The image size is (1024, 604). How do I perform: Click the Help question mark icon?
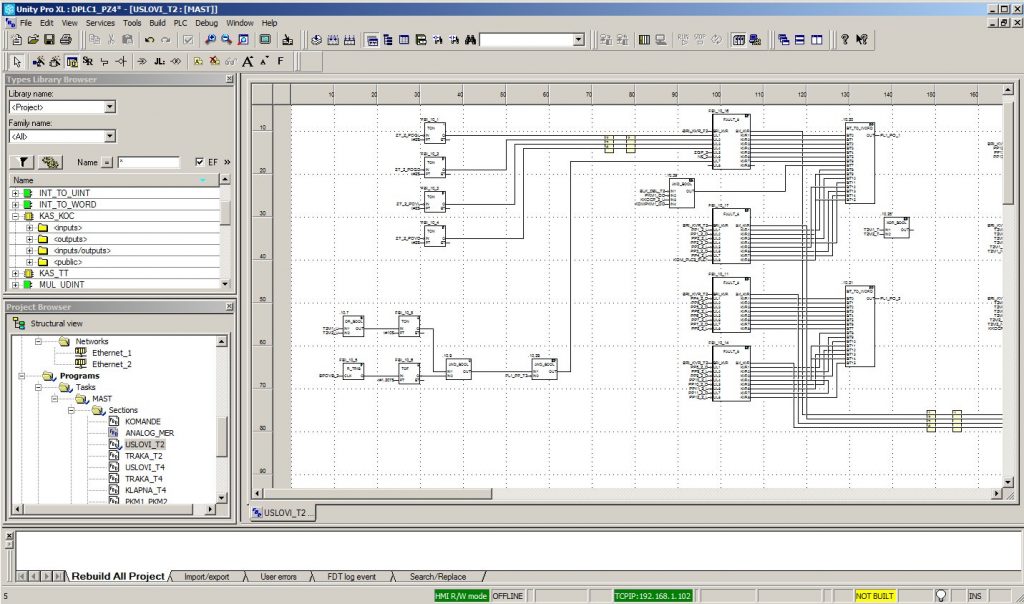[x=845, y=40]
